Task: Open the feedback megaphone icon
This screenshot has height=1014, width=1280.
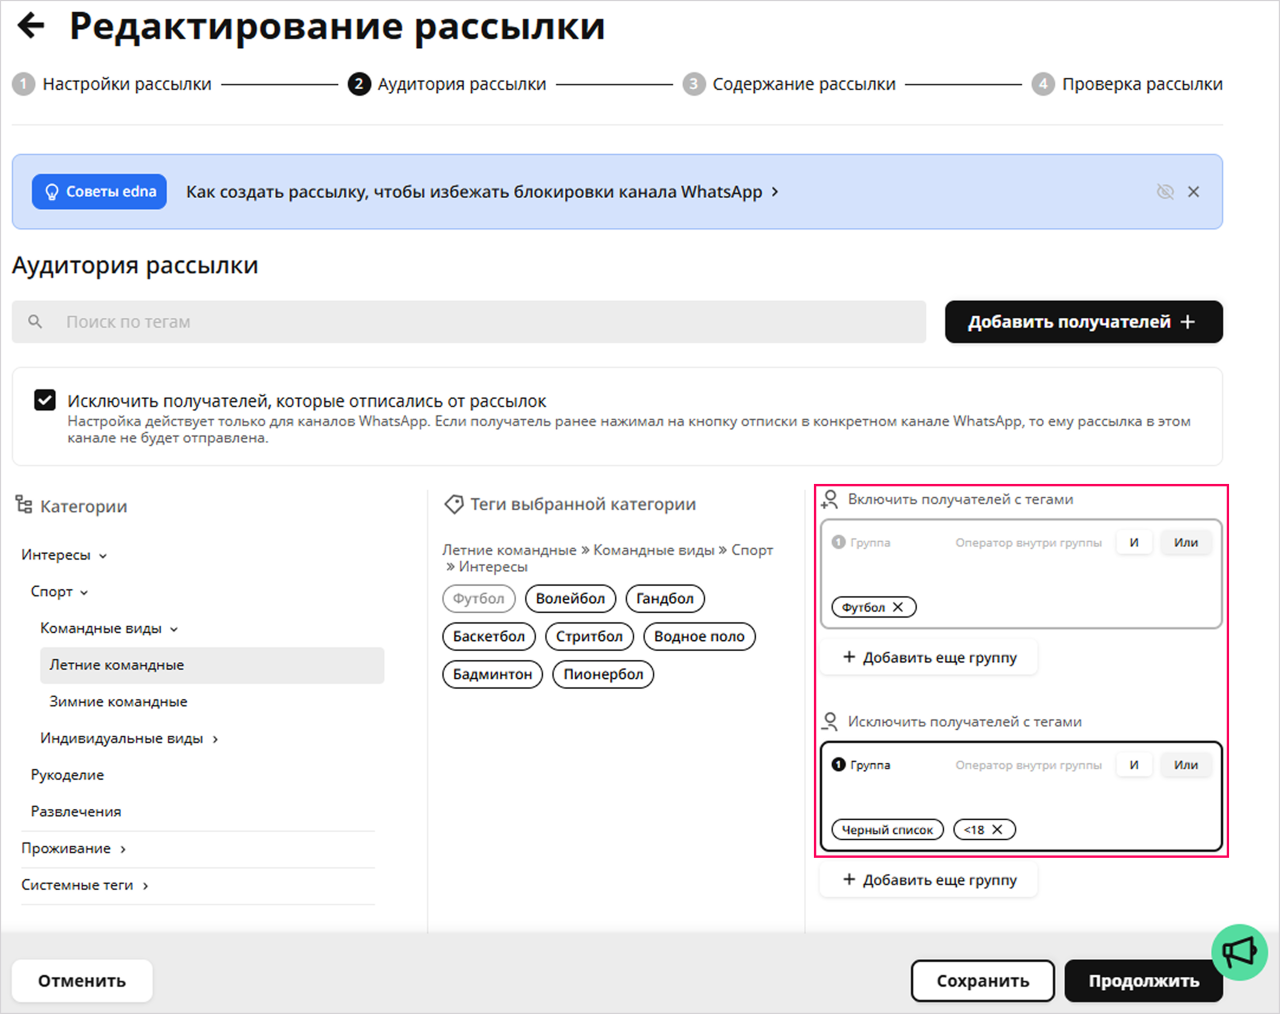Action: point(1240,952)
